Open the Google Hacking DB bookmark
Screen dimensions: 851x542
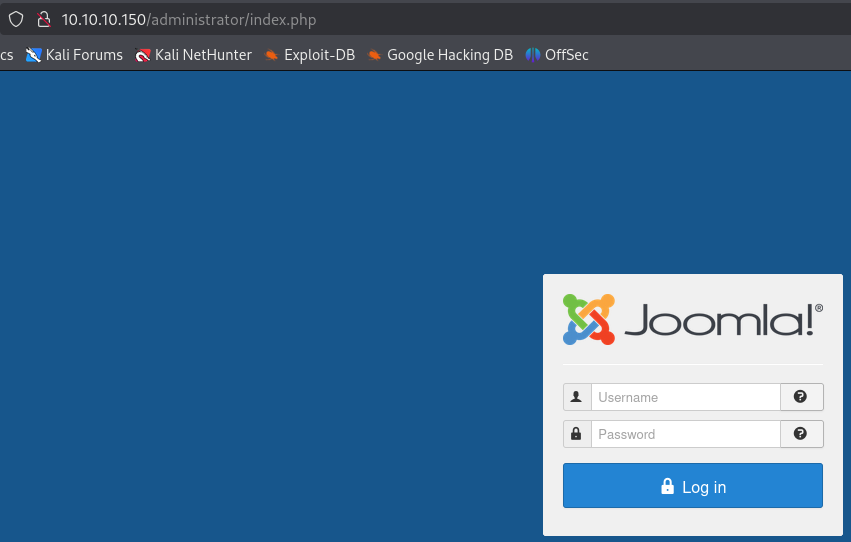point(440,55)
